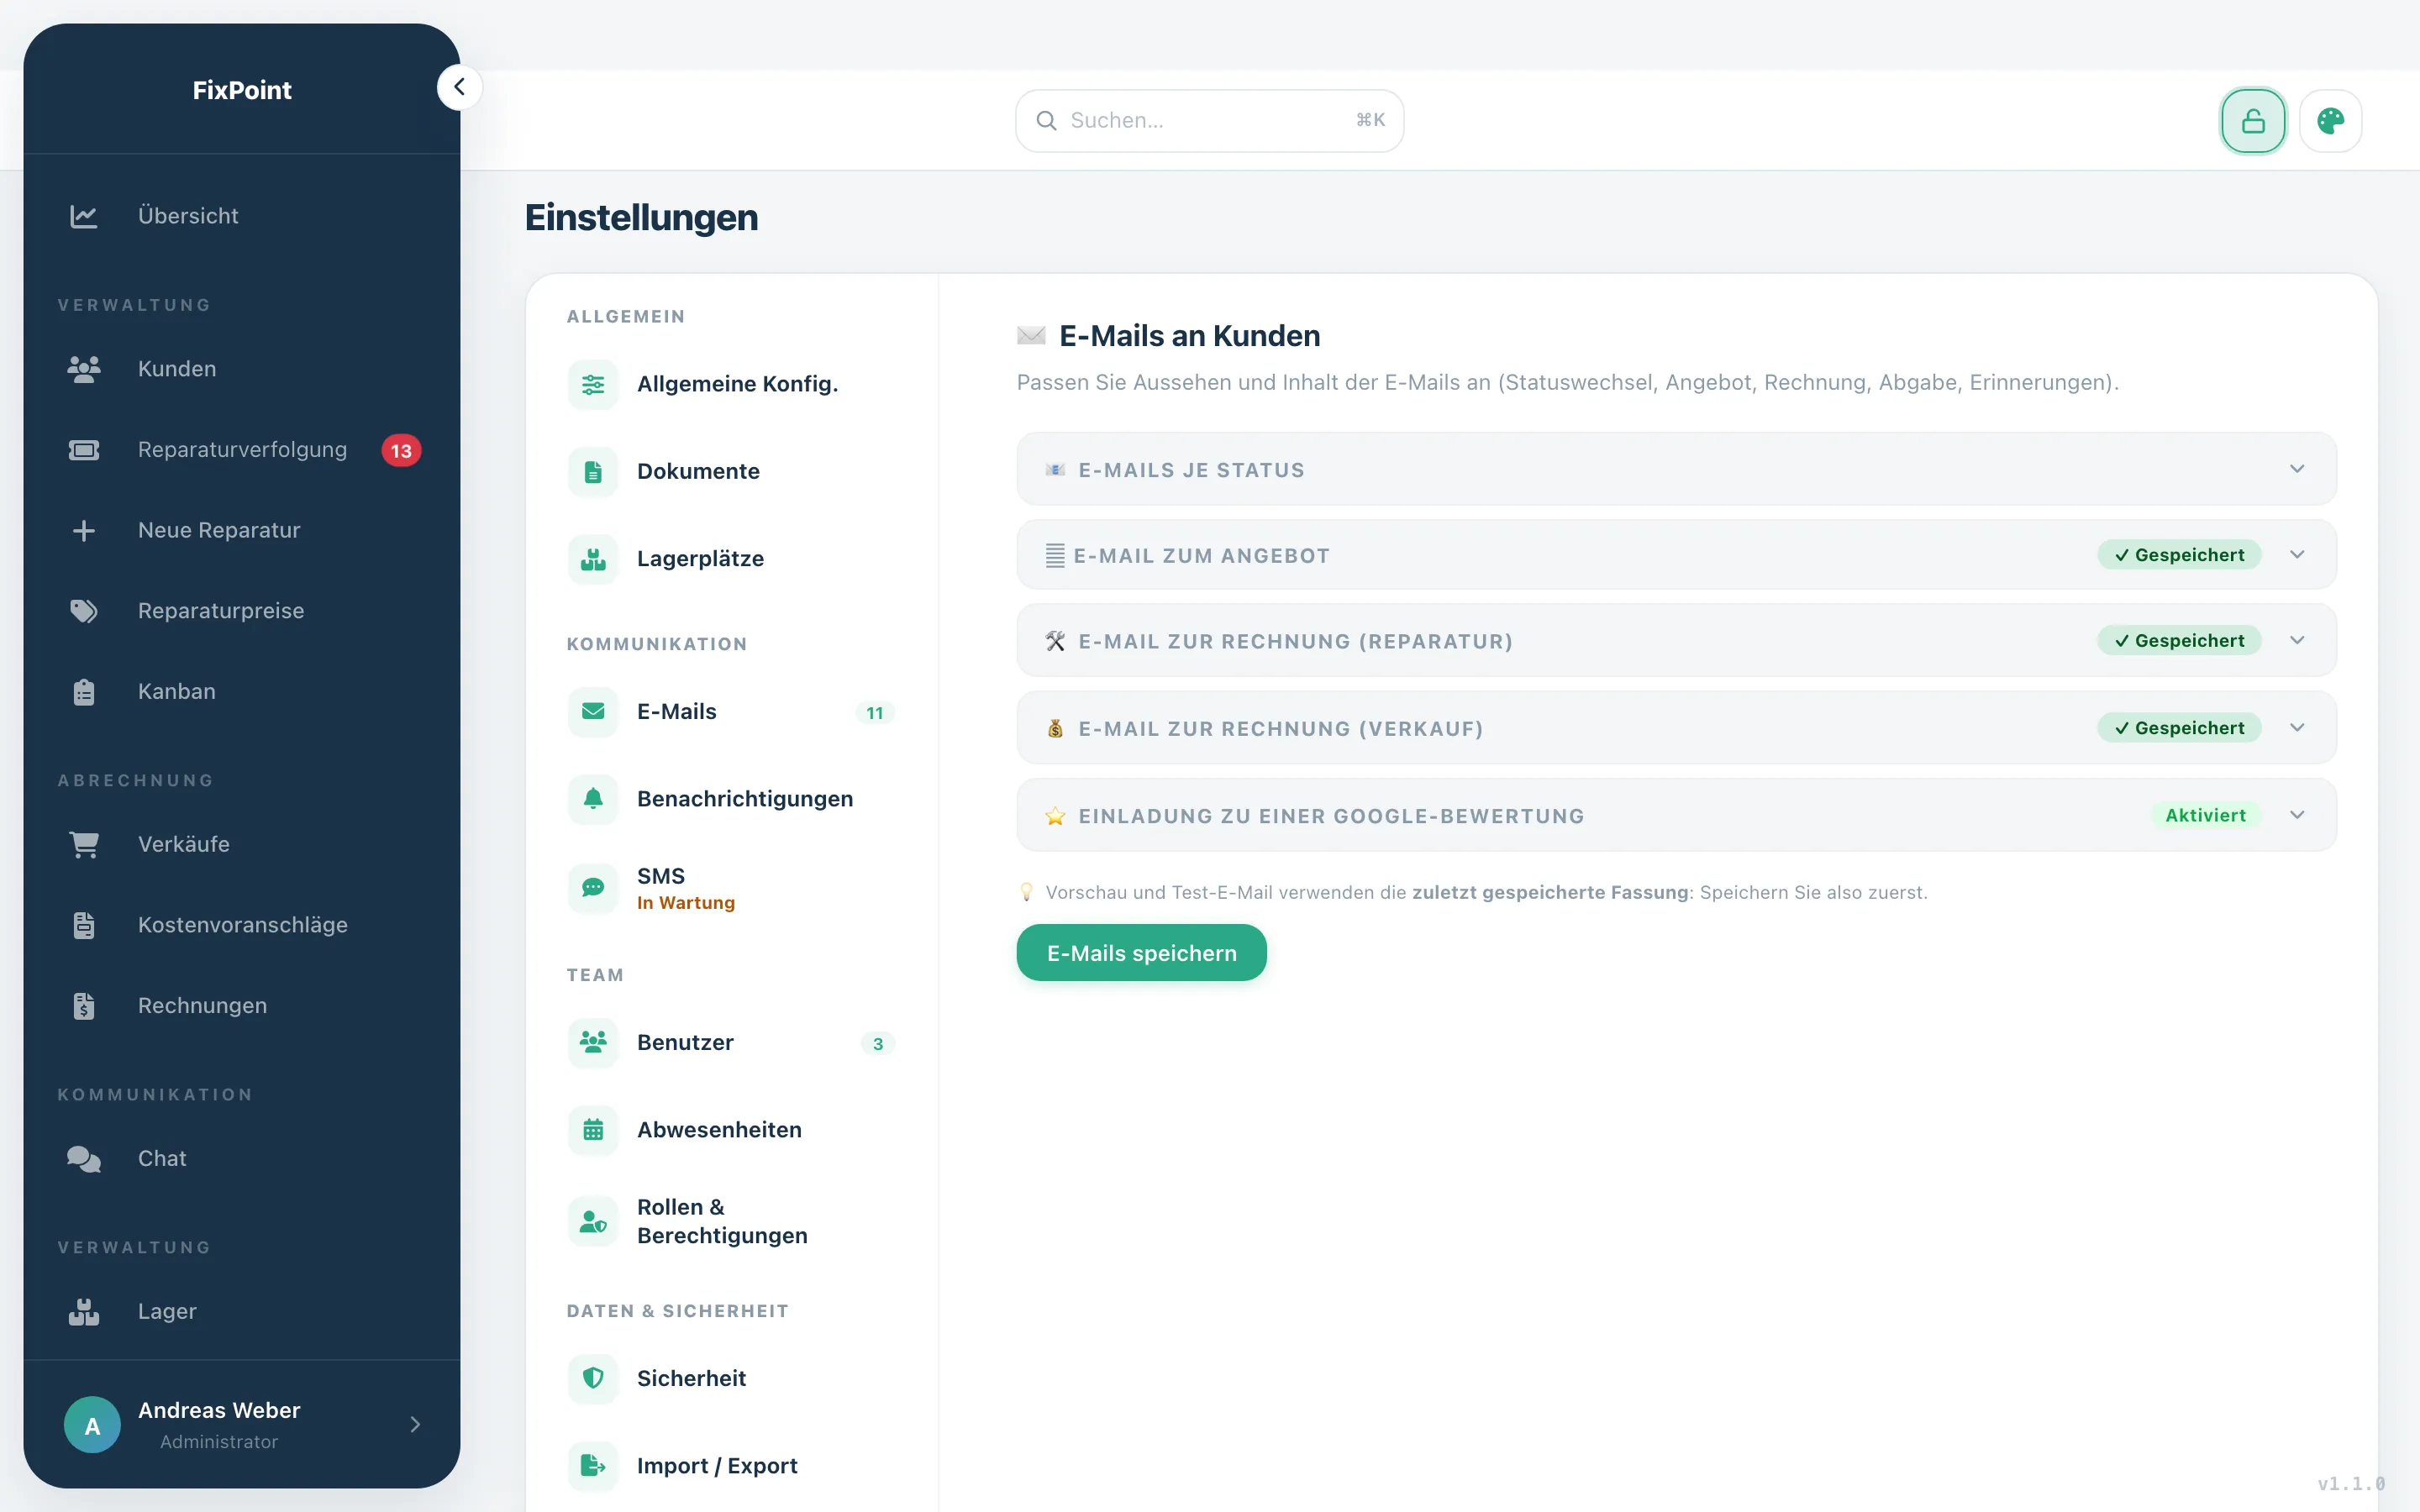Click the Rechnungen invoice icon

84,1006
